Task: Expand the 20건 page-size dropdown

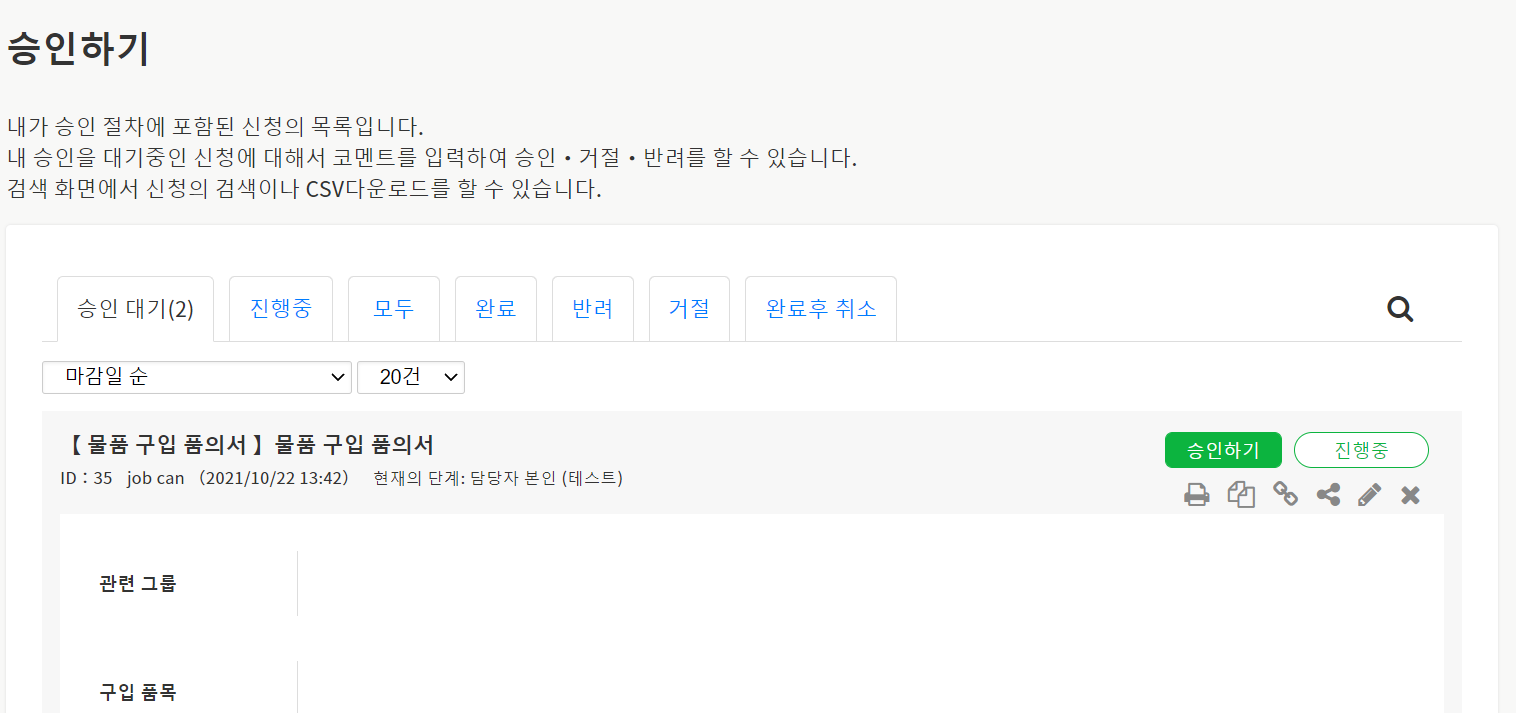Action: click(x=411, y=377)
